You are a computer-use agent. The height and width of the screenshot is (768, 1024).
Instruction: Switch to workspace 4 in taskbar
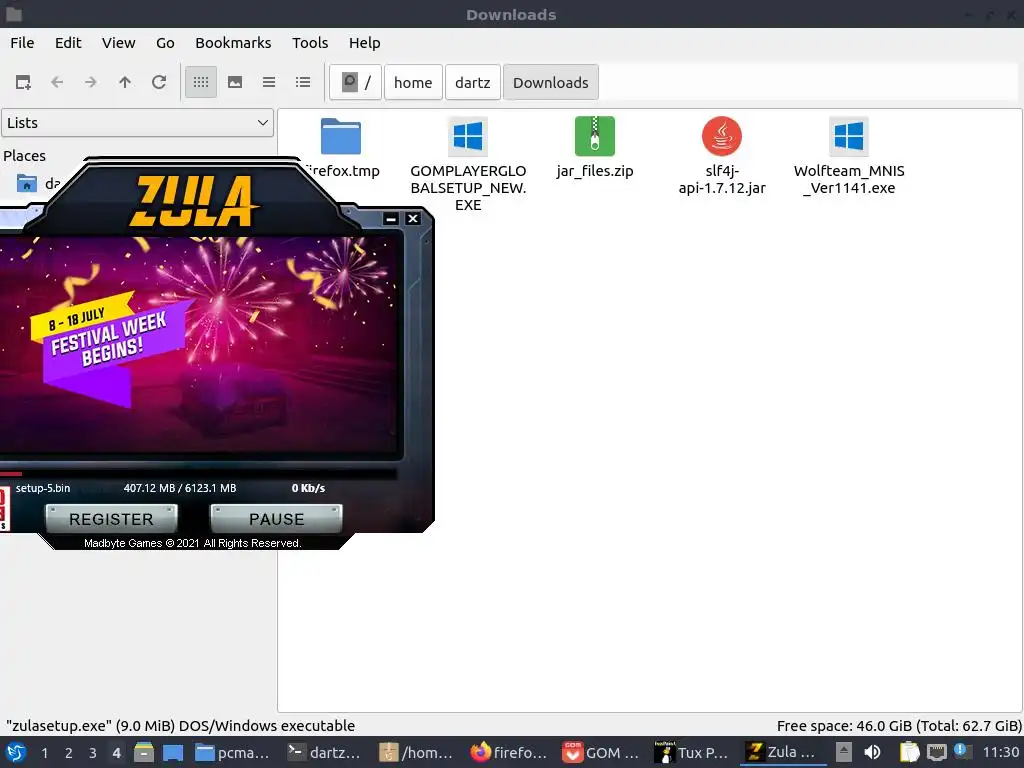click(117, 753)
